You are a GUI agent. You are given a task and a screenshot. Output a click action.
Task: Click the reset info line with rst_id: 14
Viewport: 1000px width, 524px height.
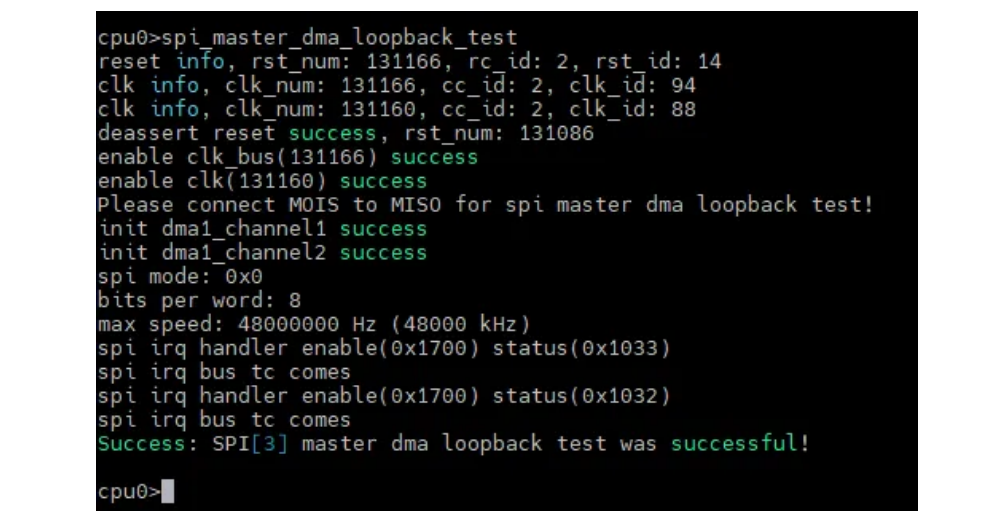[x=409, y=61]
